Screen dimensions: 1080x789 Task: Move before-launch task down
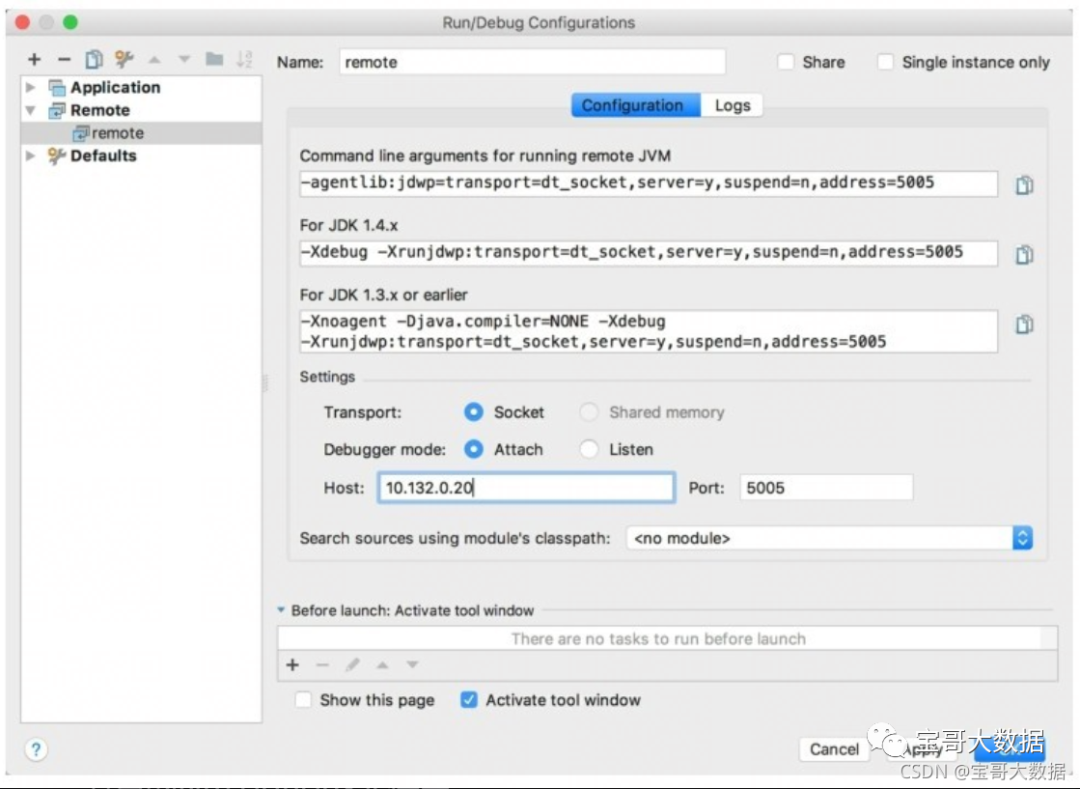[x=412, y=665]
